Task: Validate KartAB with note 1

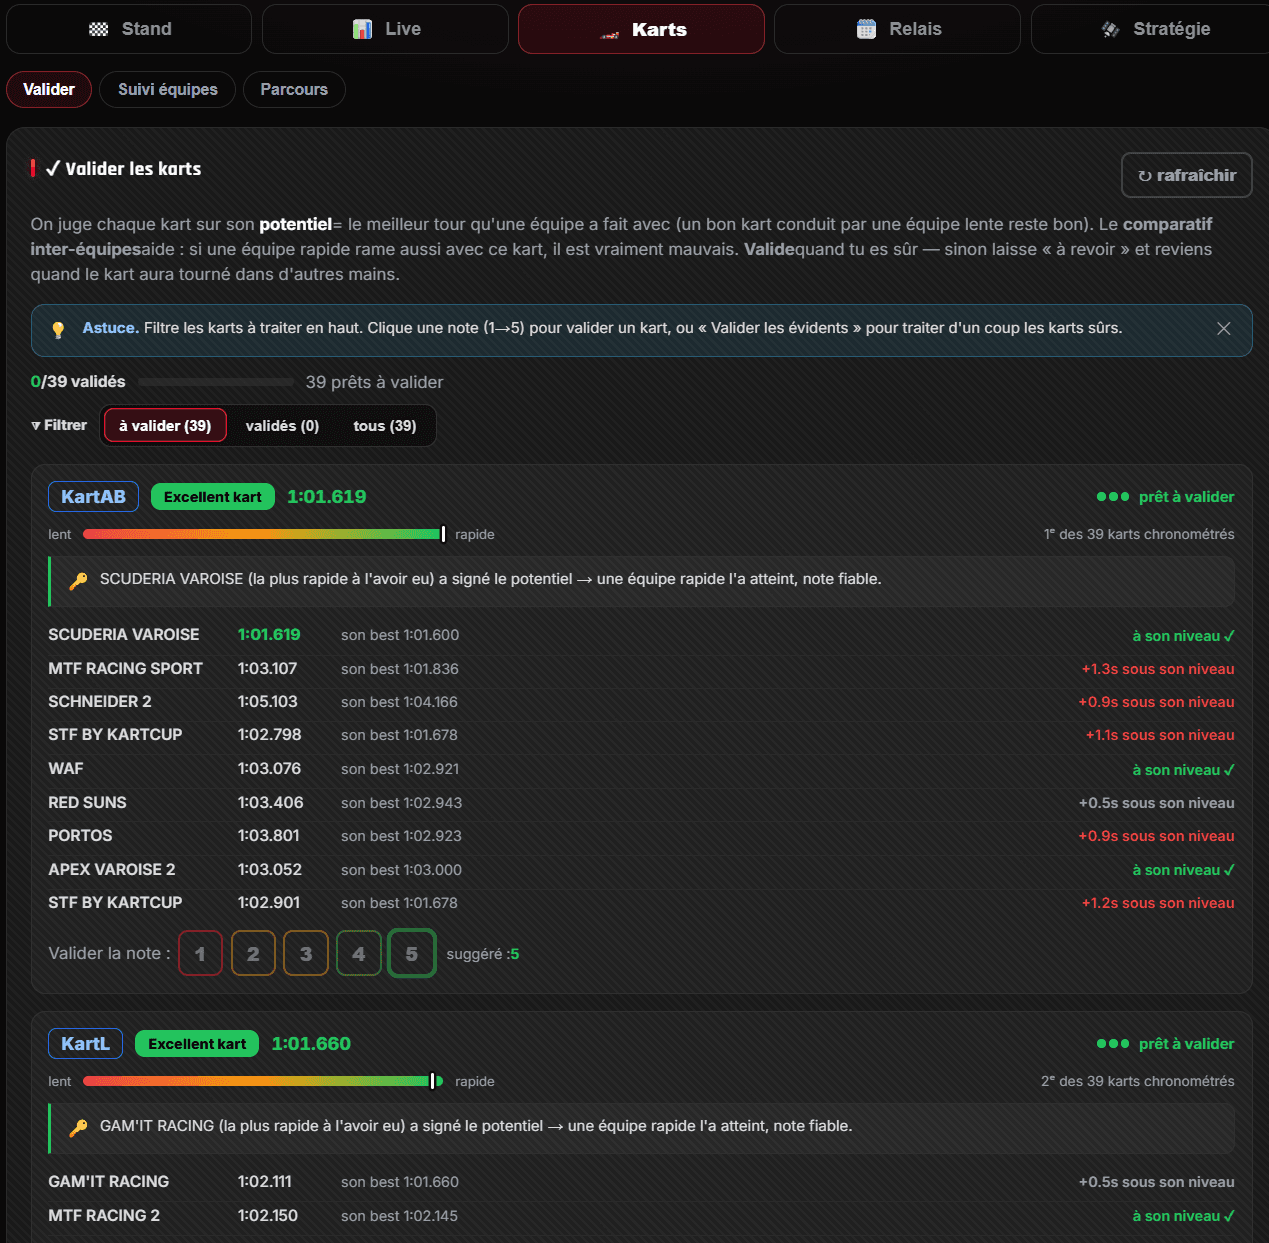Action: [x=200, y=953]
